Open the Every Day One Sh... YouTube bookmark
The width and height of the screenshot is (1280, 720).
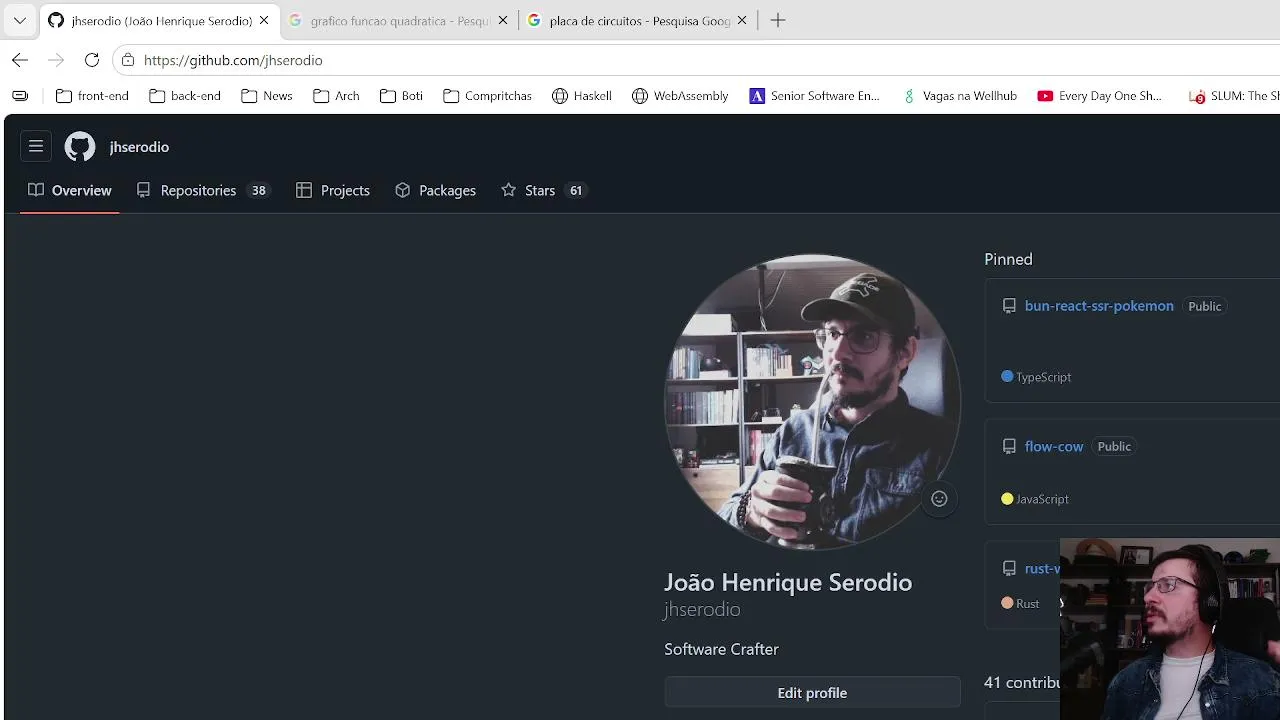1099,96
